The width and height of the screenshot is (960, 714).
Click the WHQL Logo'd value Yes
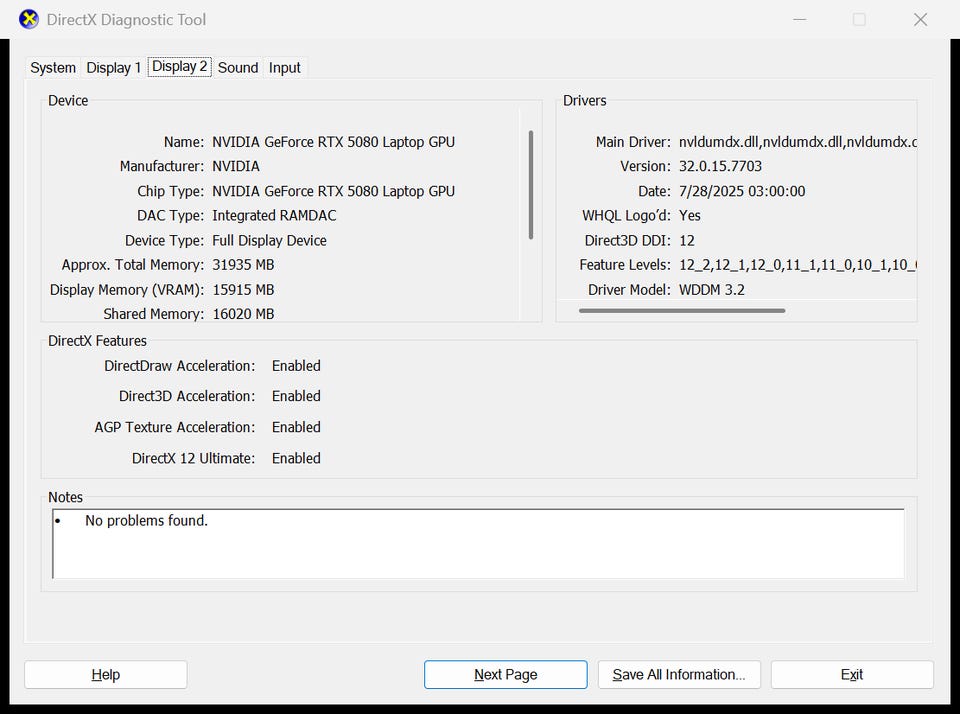point(689,216)
